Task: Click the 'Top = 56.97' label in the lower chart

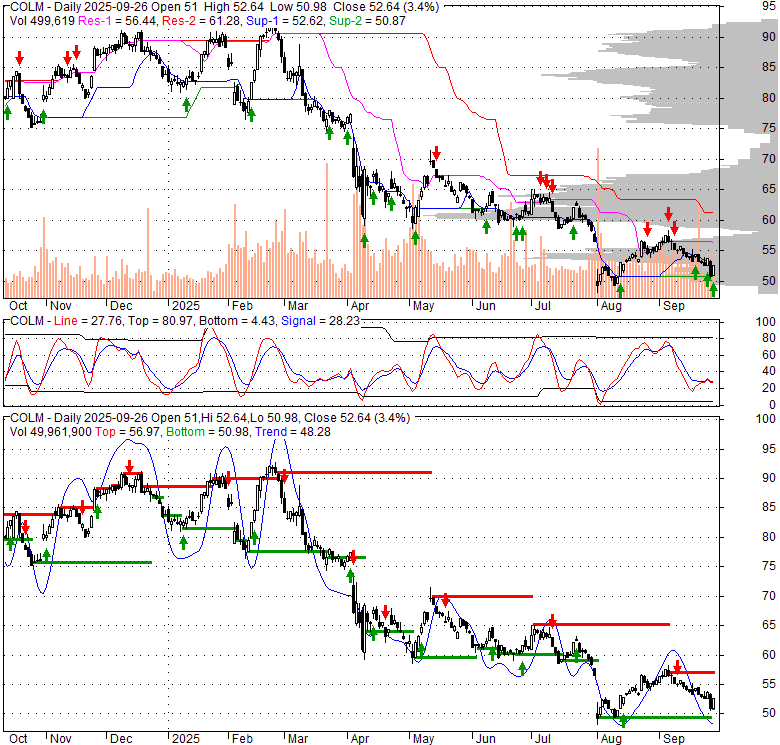Action: pyautogui.click(x=128, y=432)
